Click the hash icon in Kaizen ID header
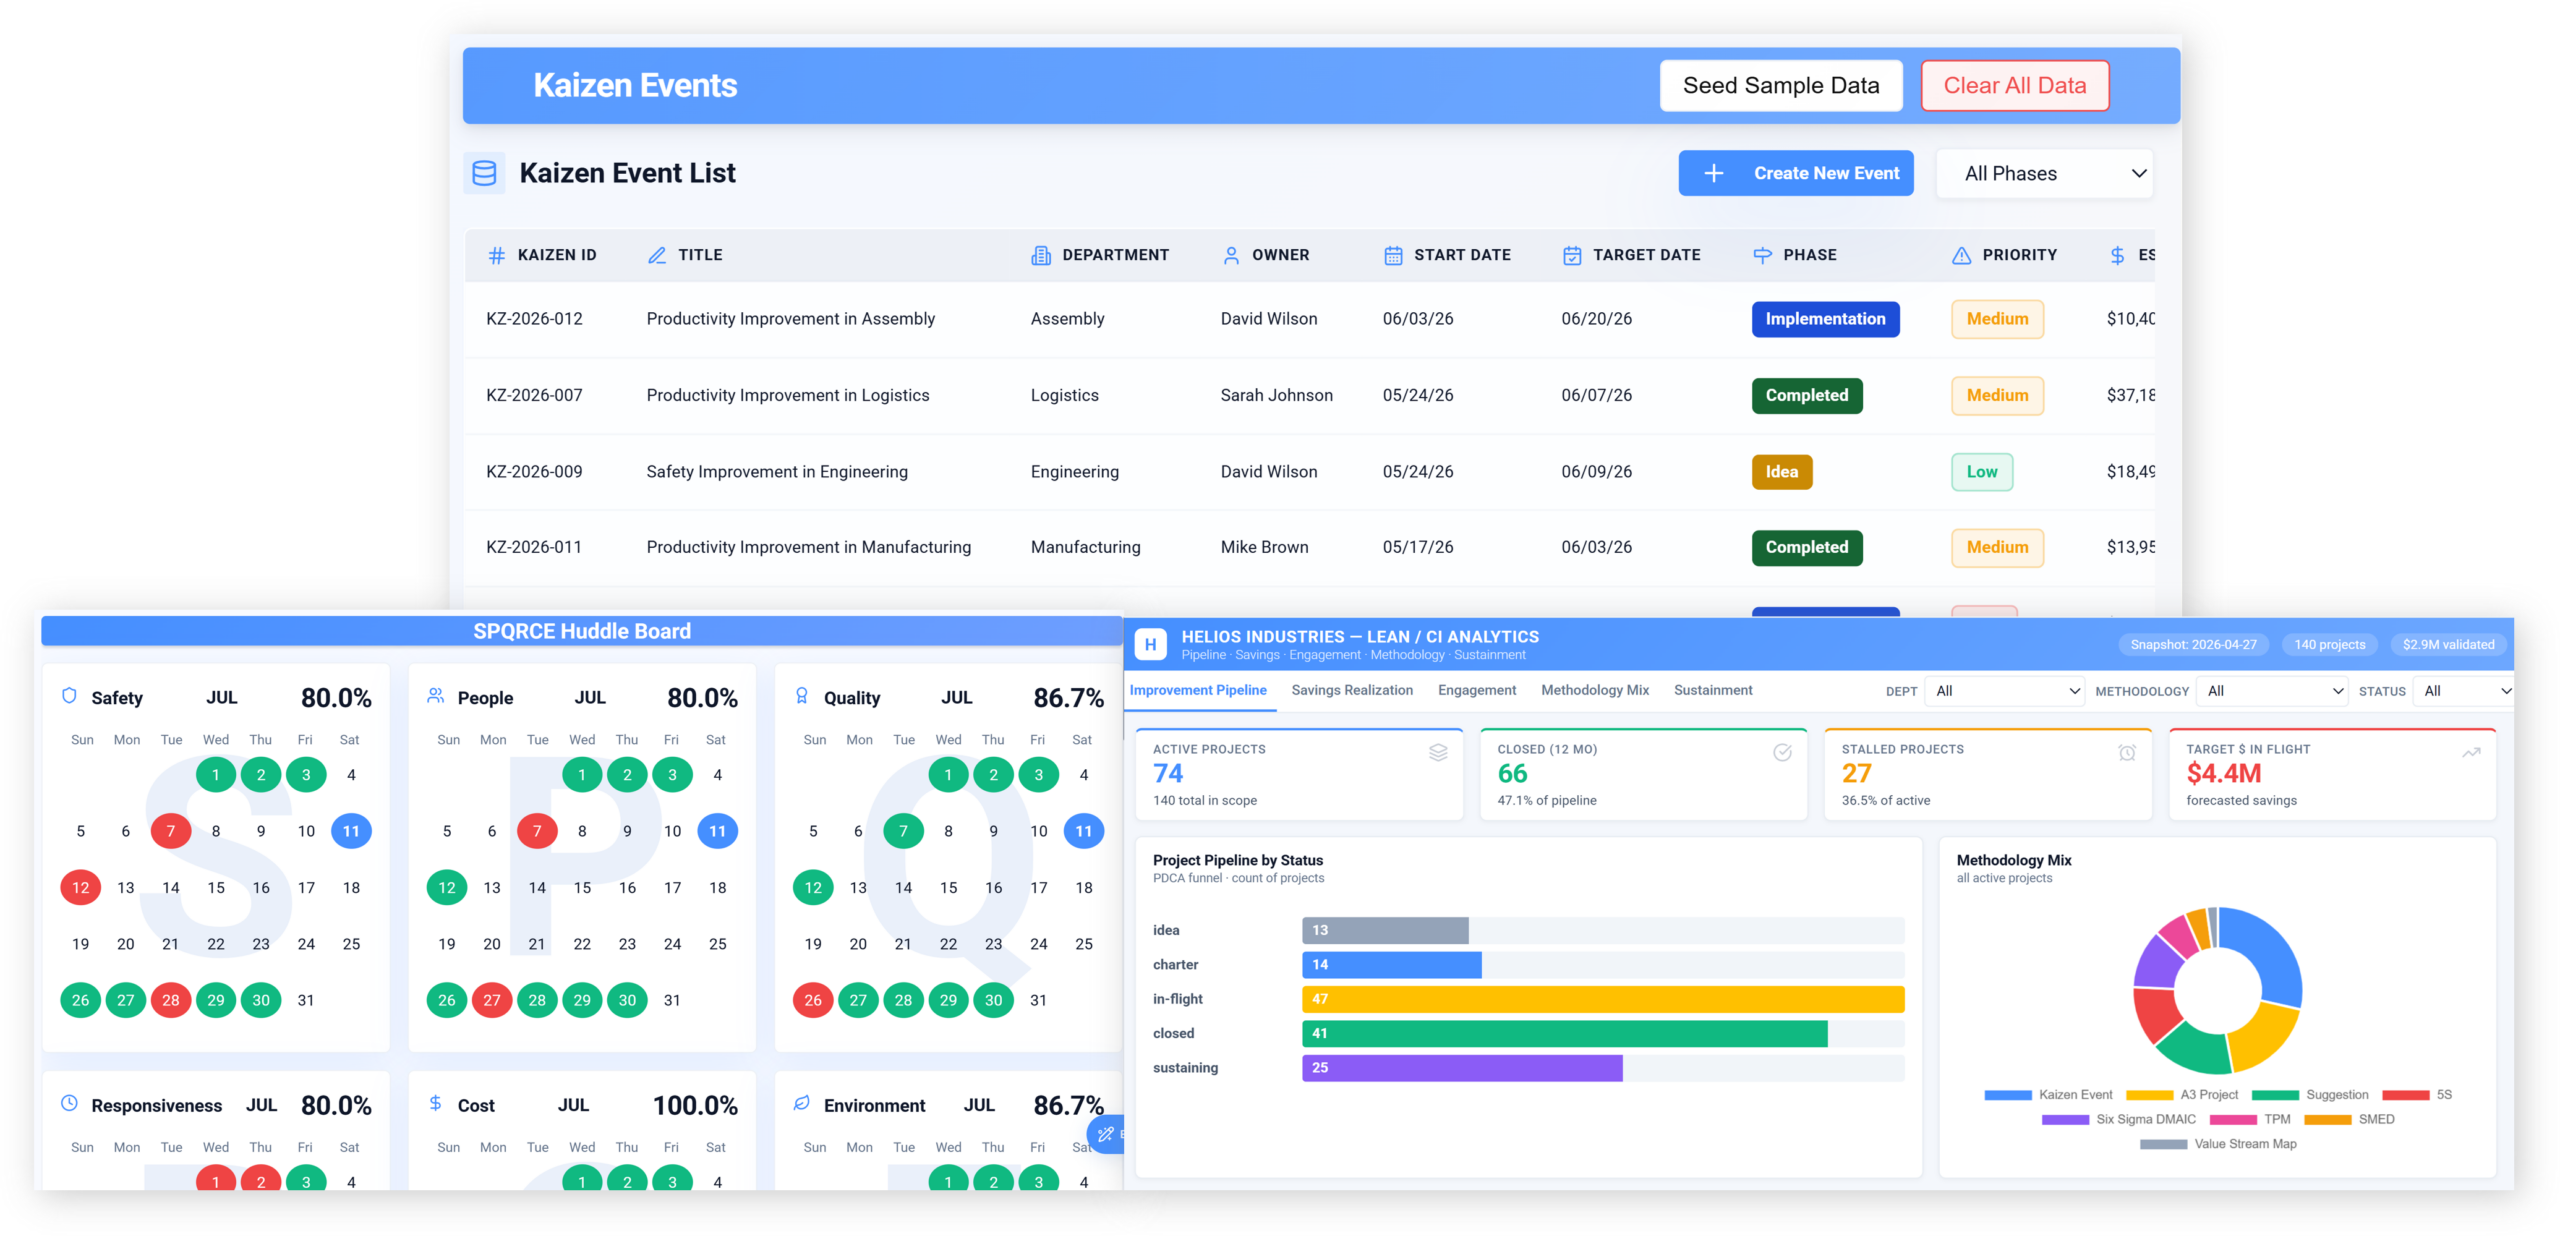This screenshot has width=2560, height=1236. [496, 255]
